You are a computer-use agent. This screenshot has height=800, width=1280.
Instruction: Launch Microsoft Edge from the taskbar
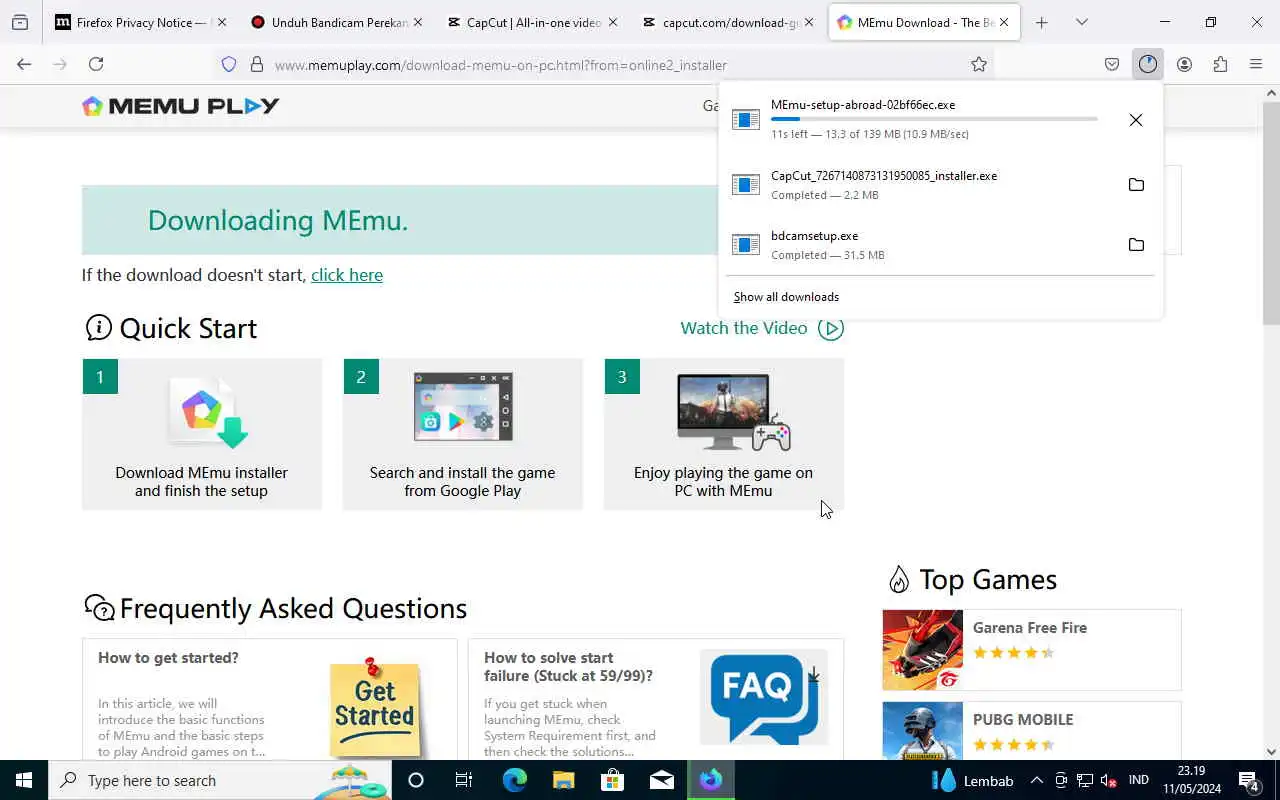point(515,780)
